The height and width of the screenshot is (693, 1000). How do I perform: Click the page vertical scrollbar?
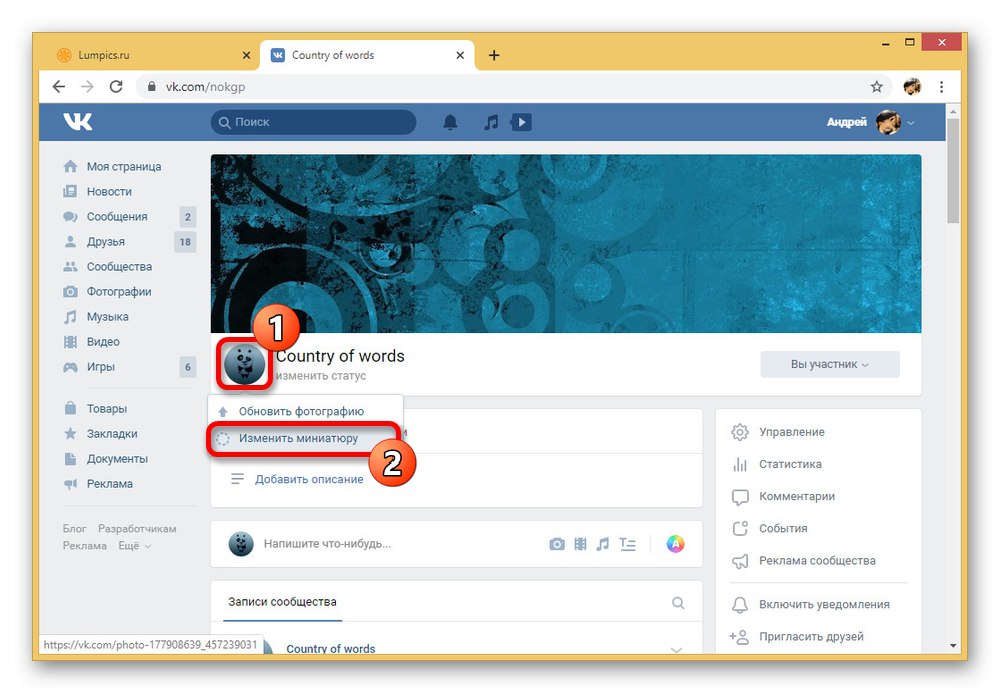coord(953,171)
